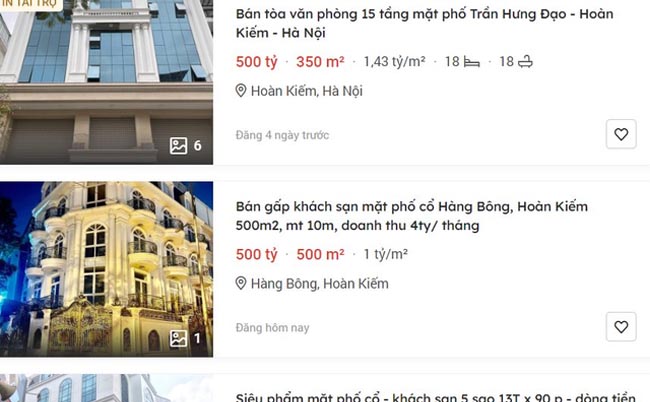
Task: Favorite the Hàng Bông hotel listing heart
Action: pos(621,327)
